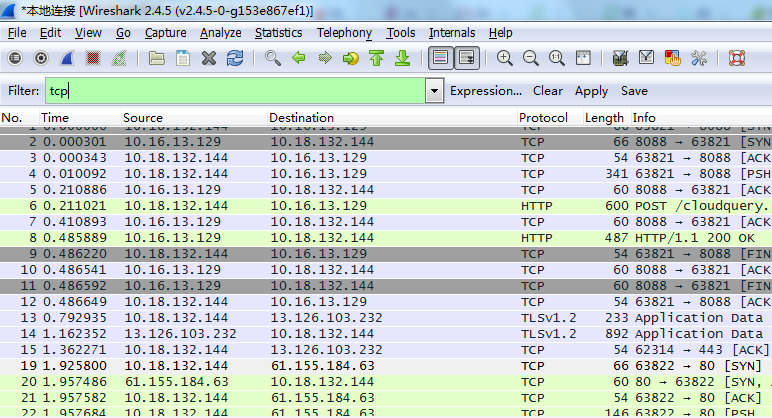This screenshot has height=418, width=772.
Task: Jump to the first packet icon
Action: (x=377, y=58)
